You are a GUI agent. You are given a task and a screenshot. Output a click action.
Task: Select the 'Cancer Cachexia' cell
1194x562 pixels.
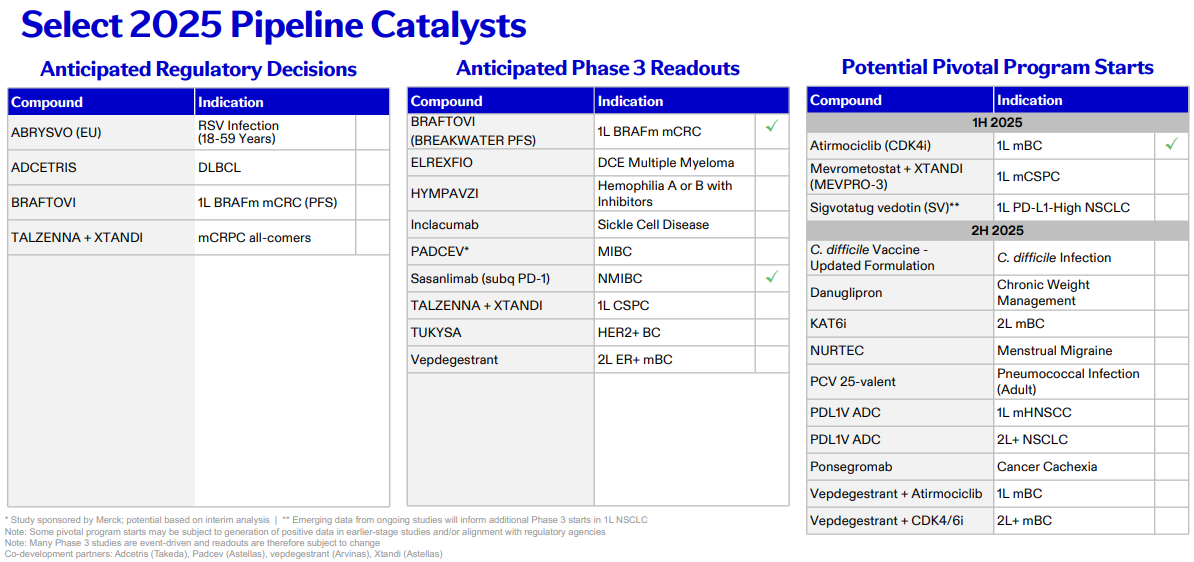(1074, 467)
